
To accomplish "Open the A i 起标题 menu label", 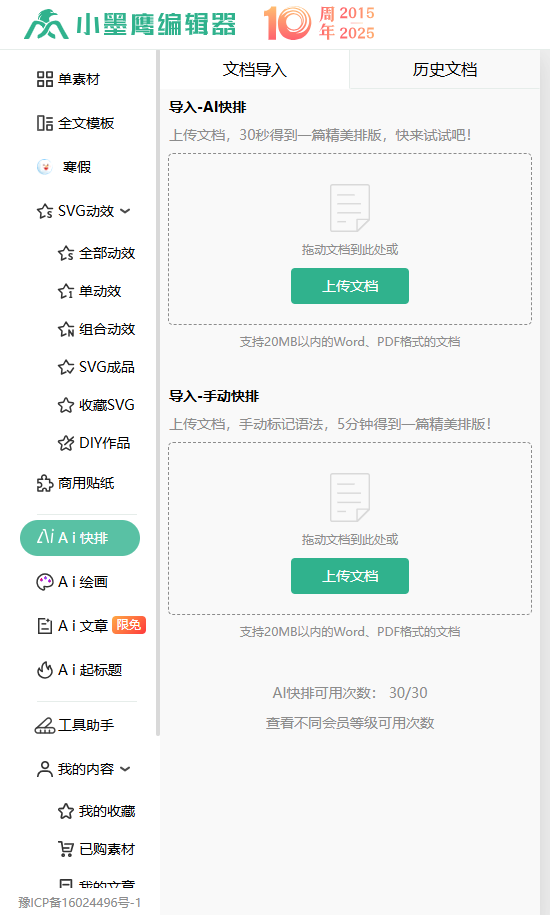I will coord(90,670).
